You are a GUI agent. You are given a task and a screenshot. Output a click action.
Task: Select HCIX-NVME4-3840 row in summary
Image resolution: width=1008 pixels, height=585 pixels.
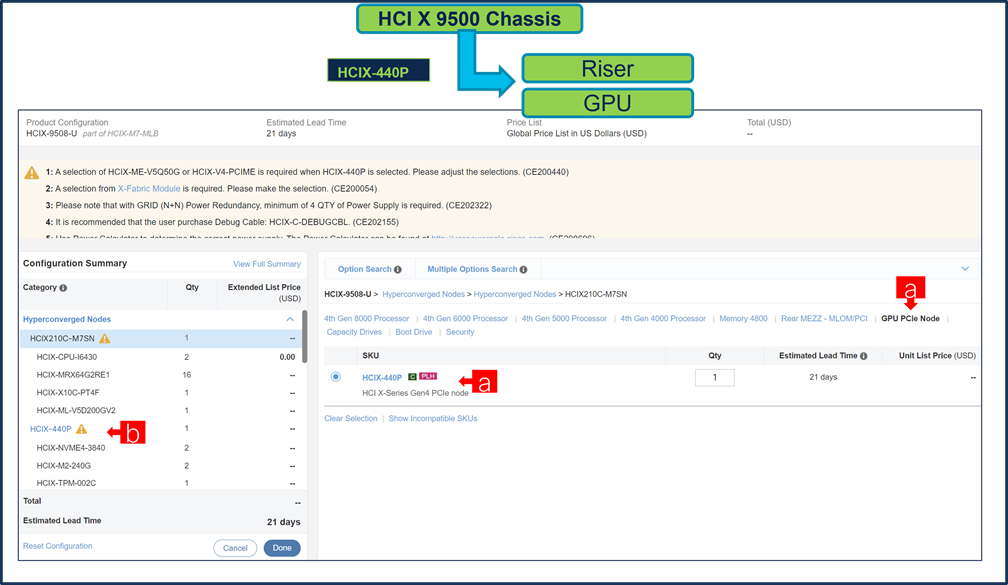161,448
